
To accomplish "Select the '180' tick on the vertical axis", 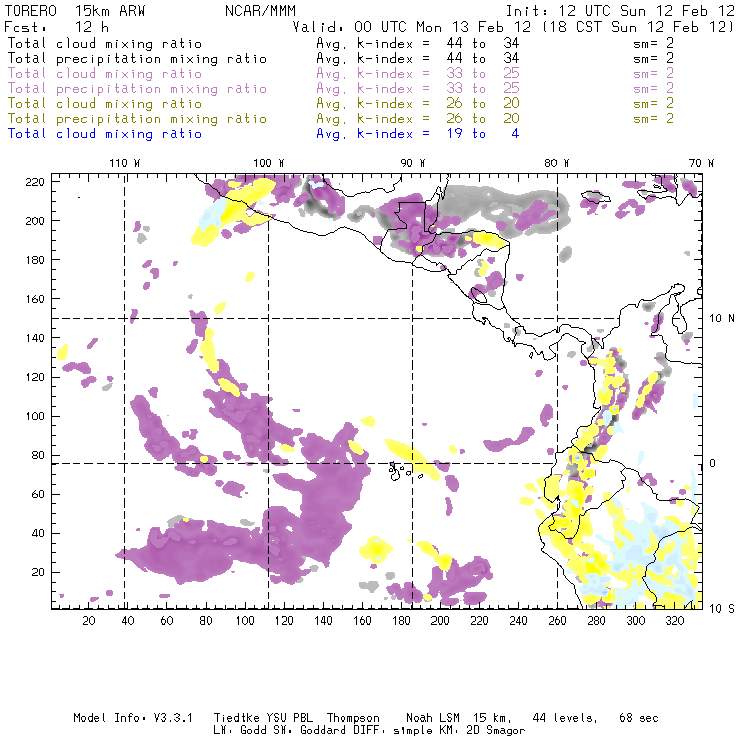I will pos(35,260).
